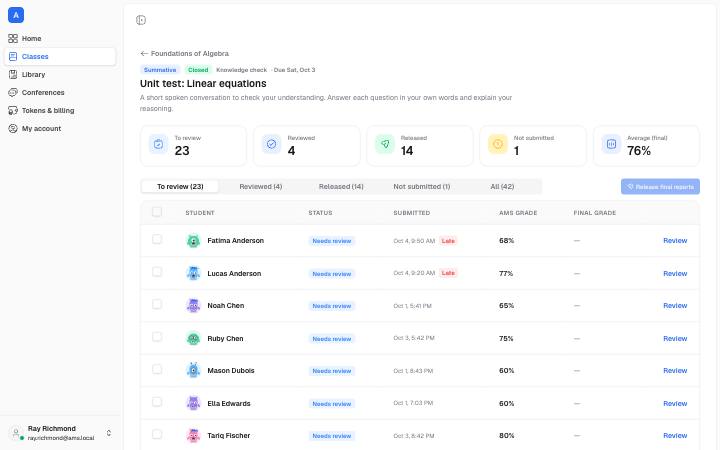The image size is (720, 450).
Task: Expand the Ray Richmond account switcher
Action: [109, 433]
